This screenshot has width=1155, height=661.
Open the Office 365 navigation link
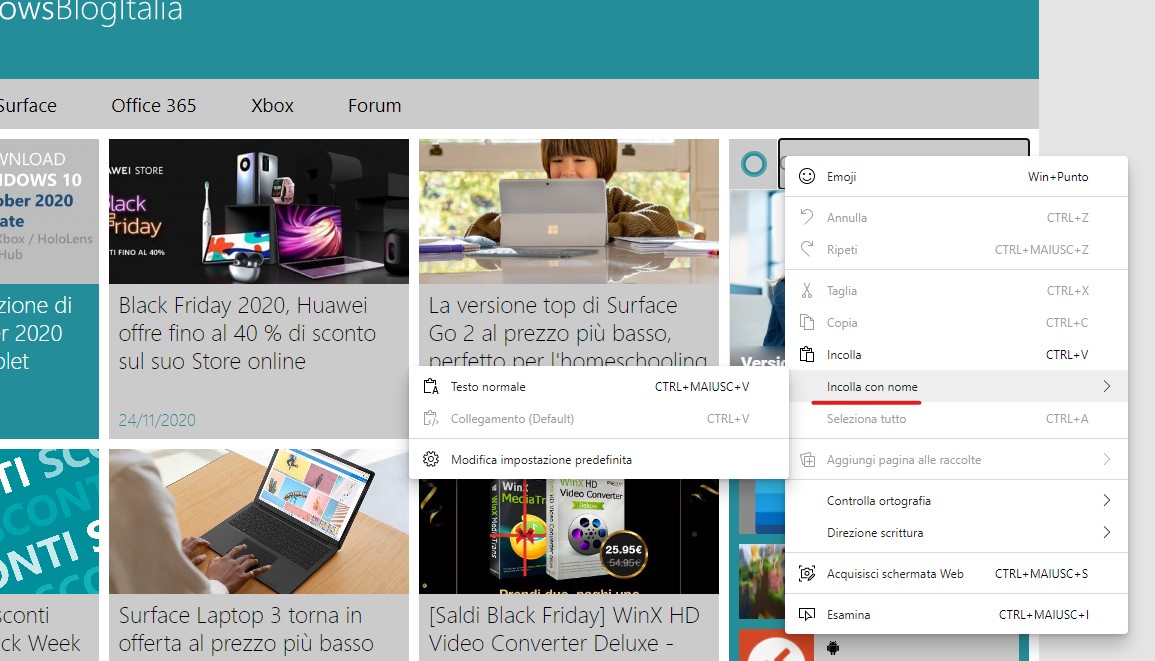tap(154, 105)
